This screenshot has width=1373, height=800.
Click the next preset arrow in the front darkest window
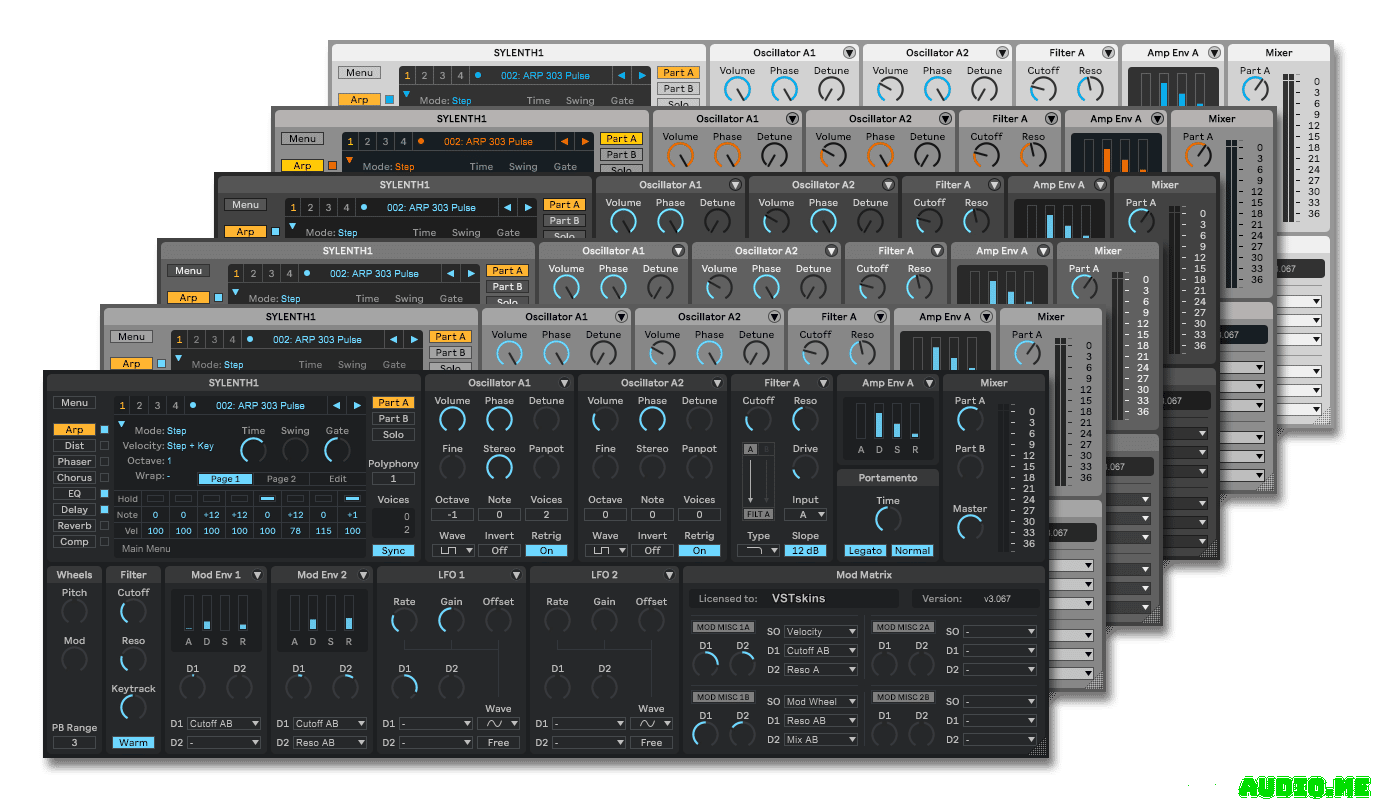pyautogui.click(x=356, y=406)
